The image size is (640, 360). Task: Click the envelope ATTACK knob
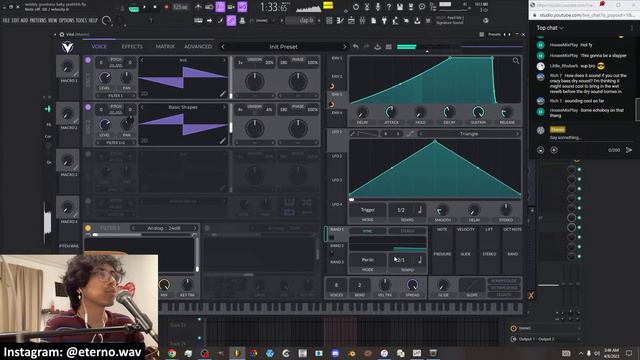click(x=391, y=111)
